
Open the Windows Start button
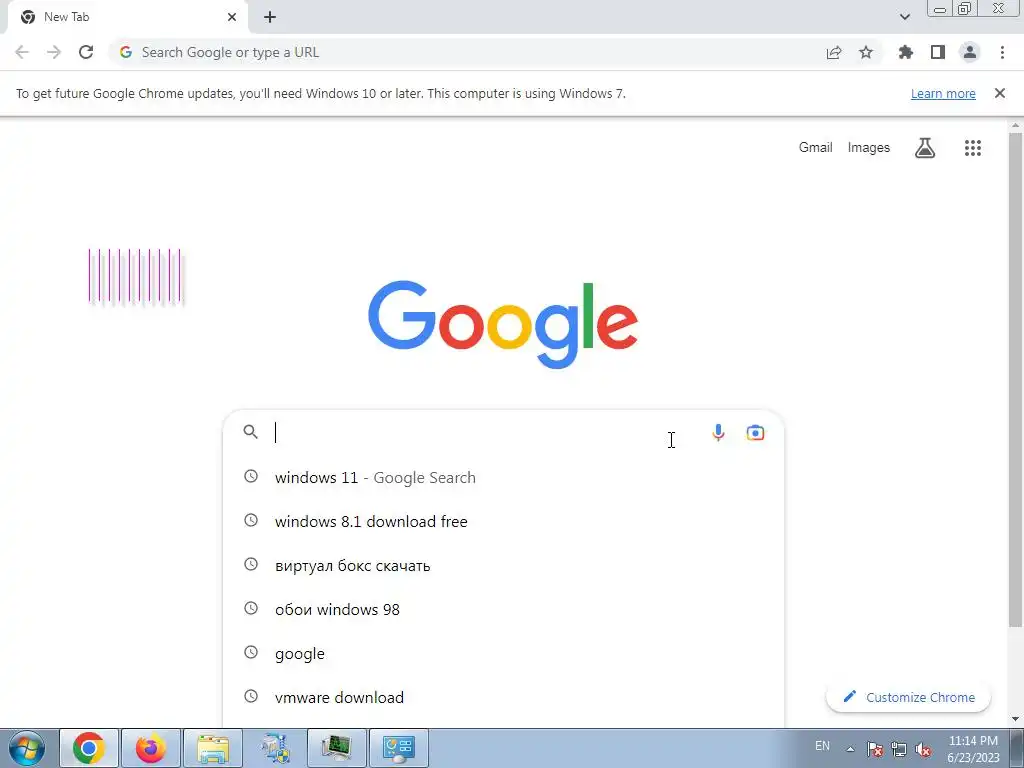coord(27,748)
